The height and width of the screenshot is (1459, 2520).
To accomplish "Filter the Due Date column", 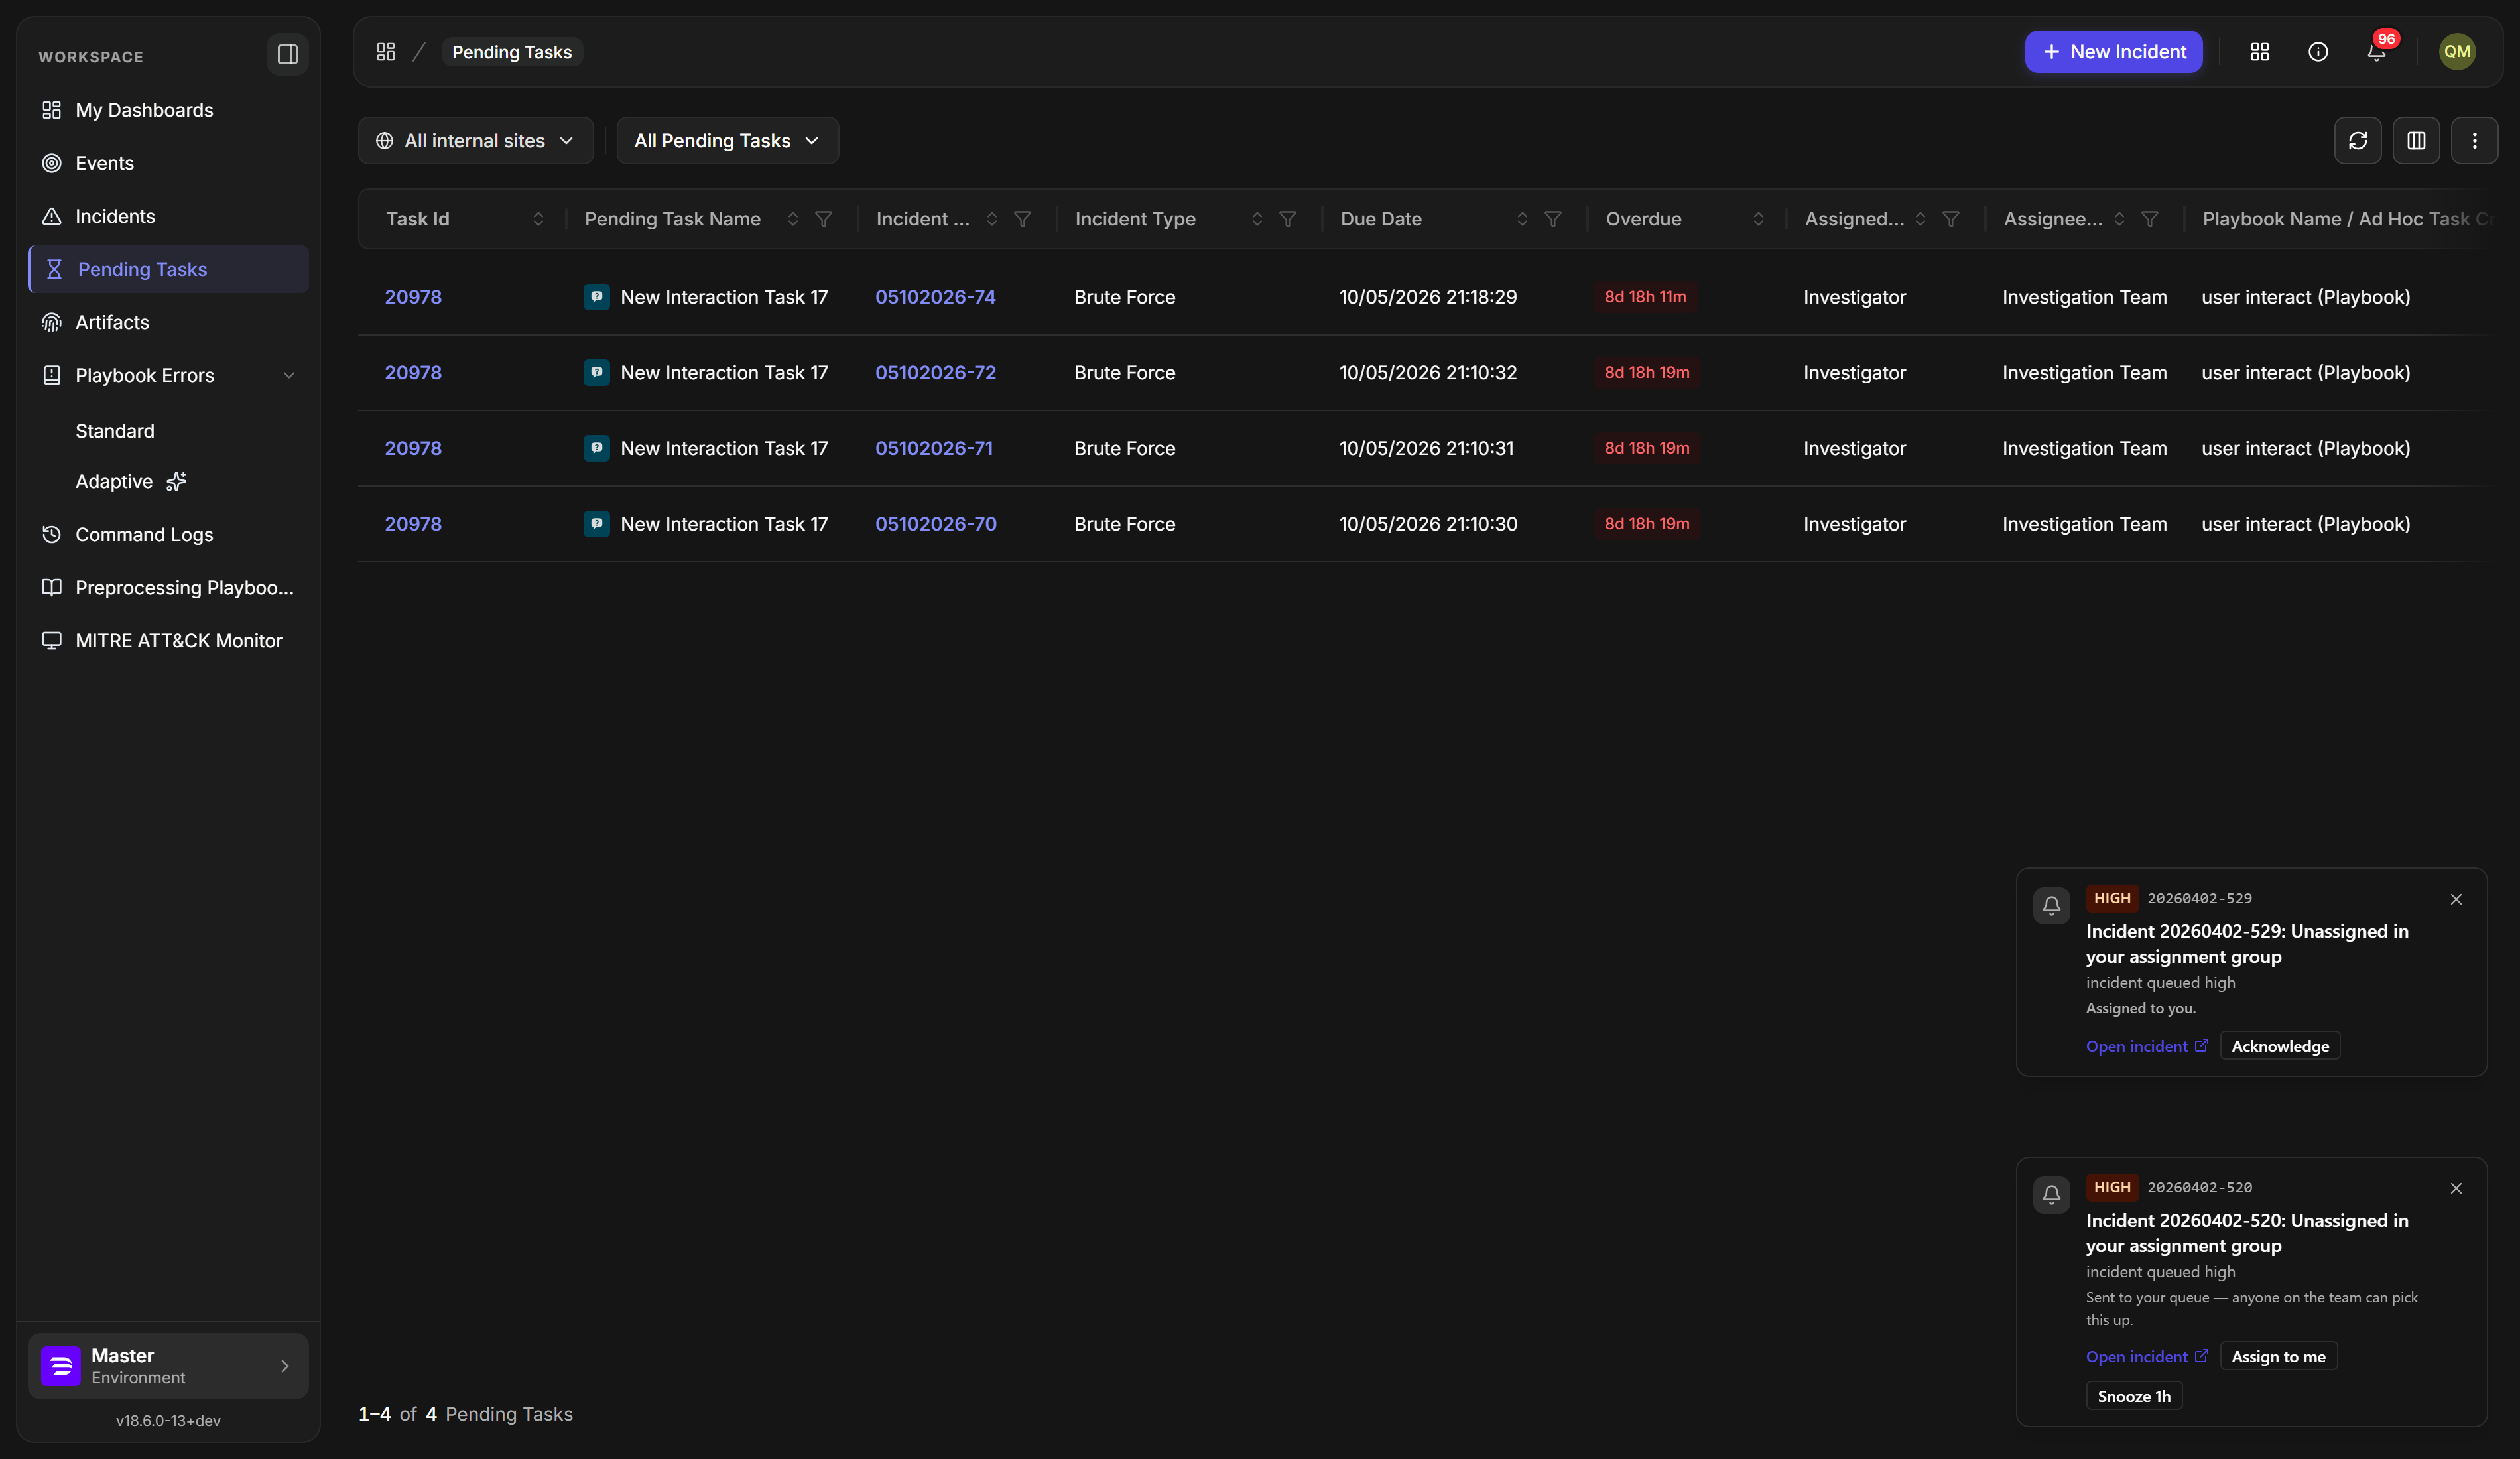I will coord(1553,219).
